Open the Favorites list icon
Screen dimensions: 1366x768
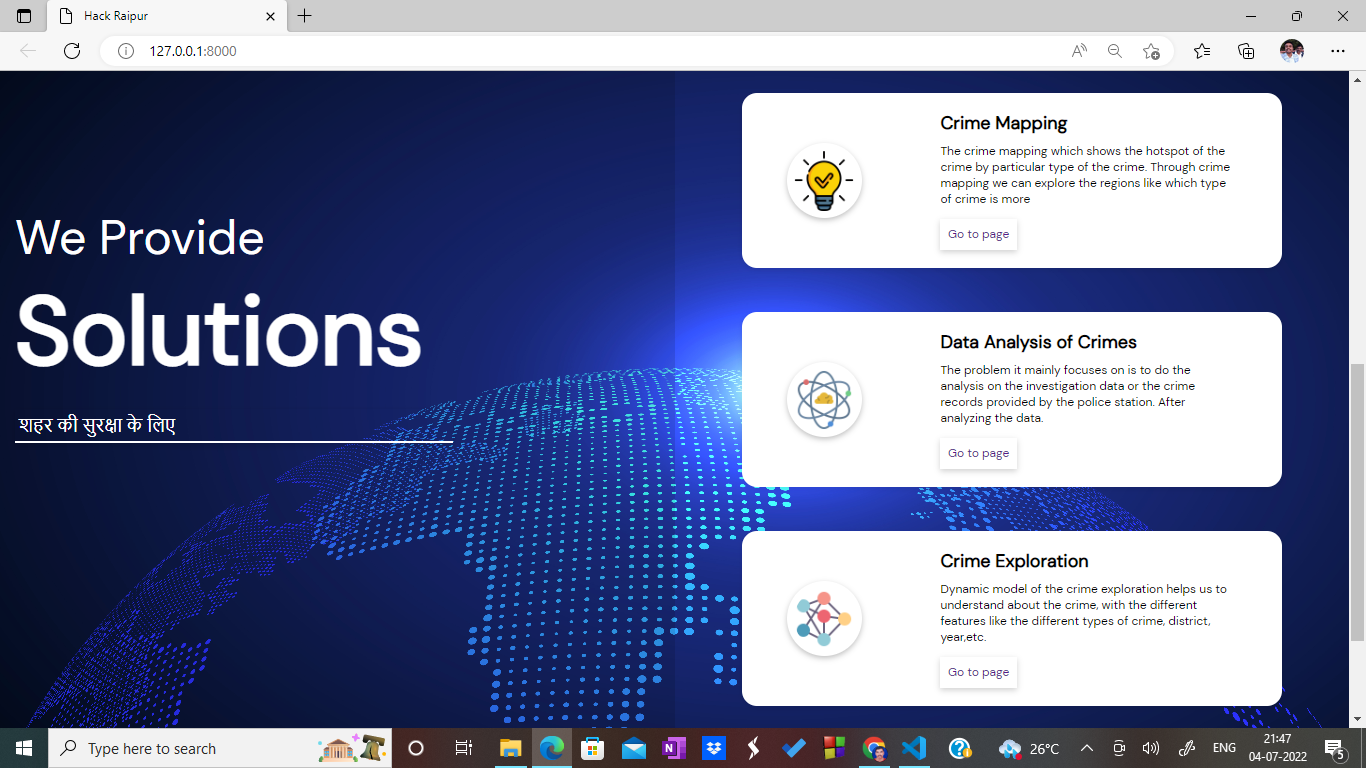1202,51
